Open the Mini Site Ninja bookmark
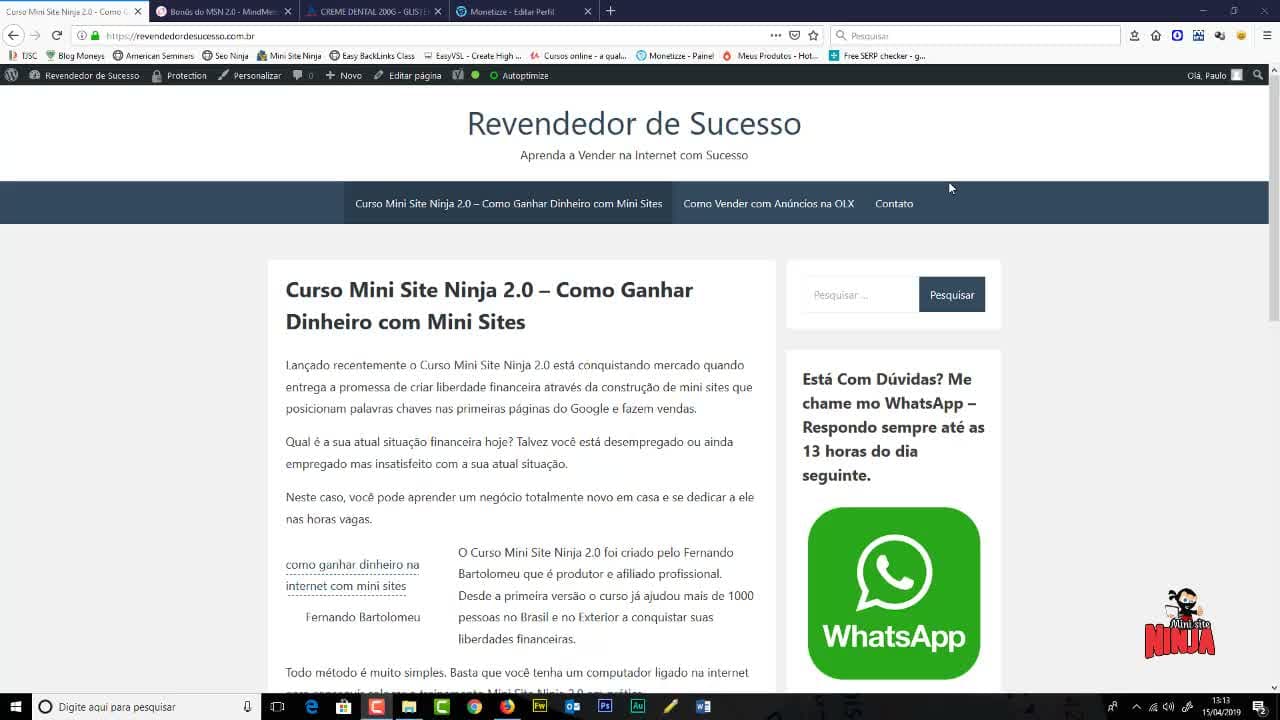1280x720 pixels. pyautogui.click(x=289, y=56)
